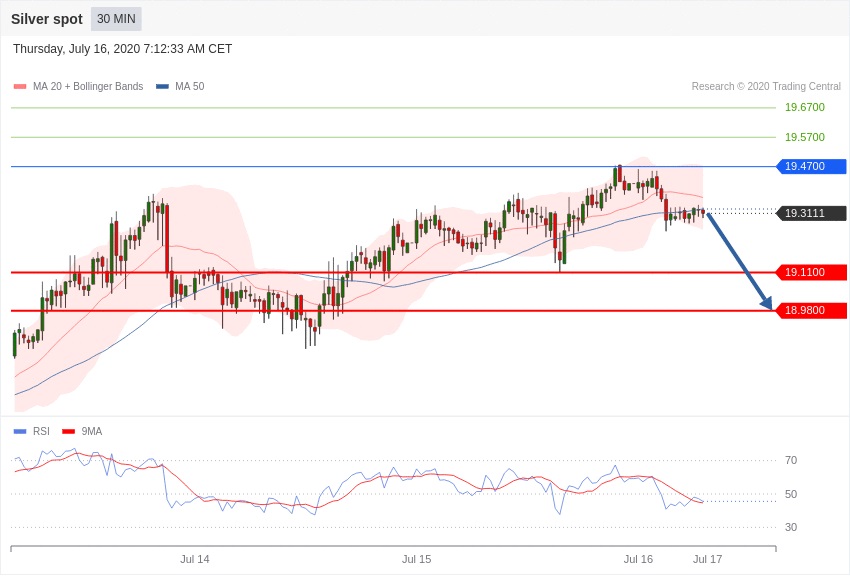
Task: Select the Jul 16 date axis label
Action: (638, 559)
